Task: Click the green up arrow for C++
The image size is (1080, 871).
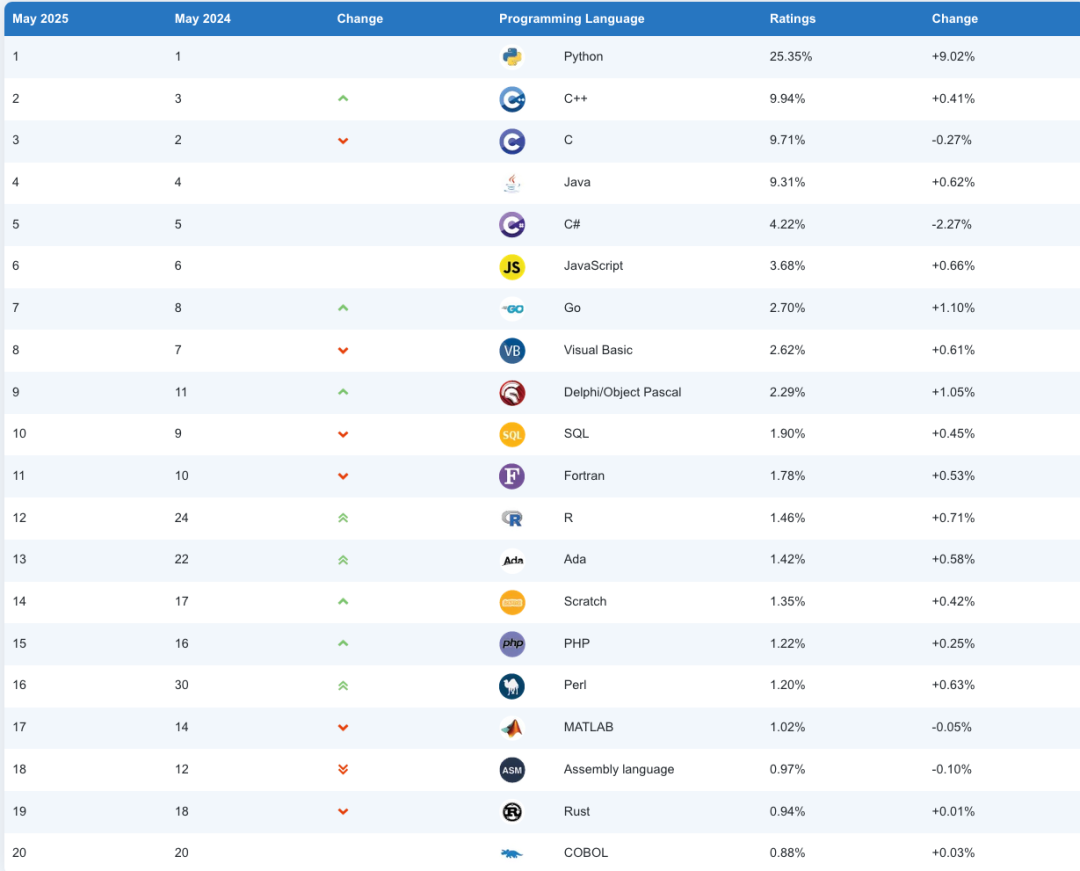Action: point(343,98)
